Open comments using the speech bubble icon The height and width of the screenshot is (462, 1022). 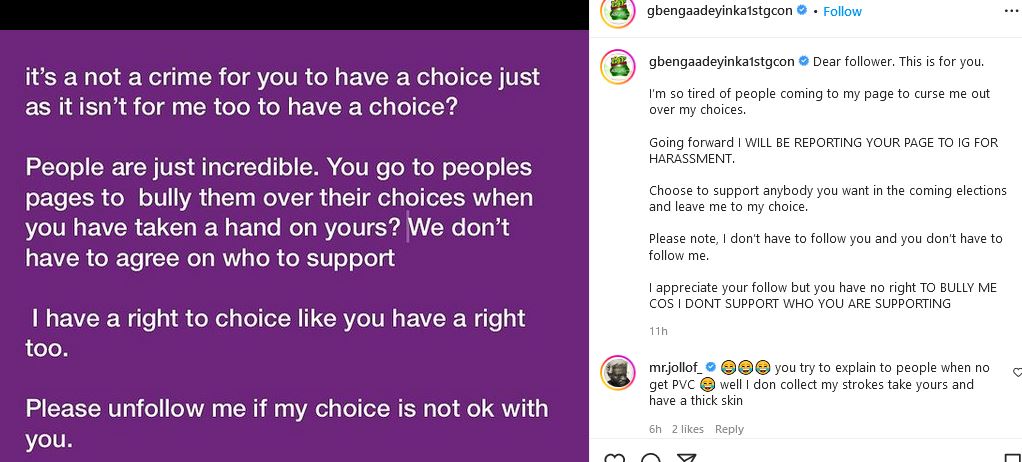[650, 459]
